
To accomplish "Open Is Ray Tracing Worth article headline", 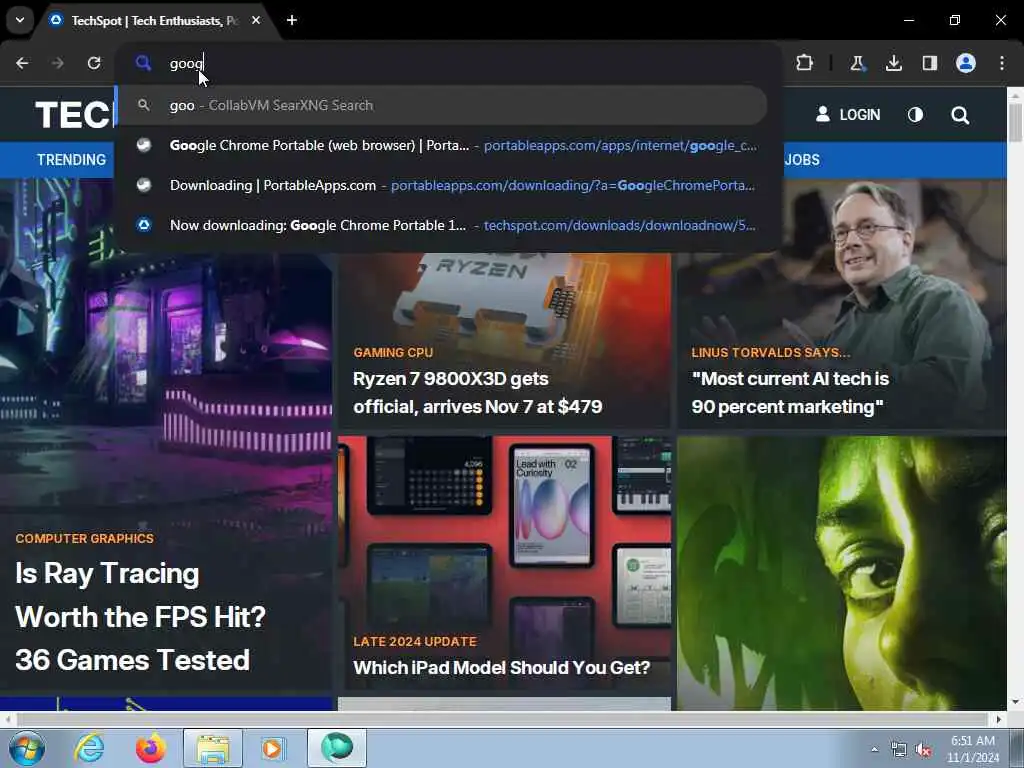I will click(x=140, y=616).
